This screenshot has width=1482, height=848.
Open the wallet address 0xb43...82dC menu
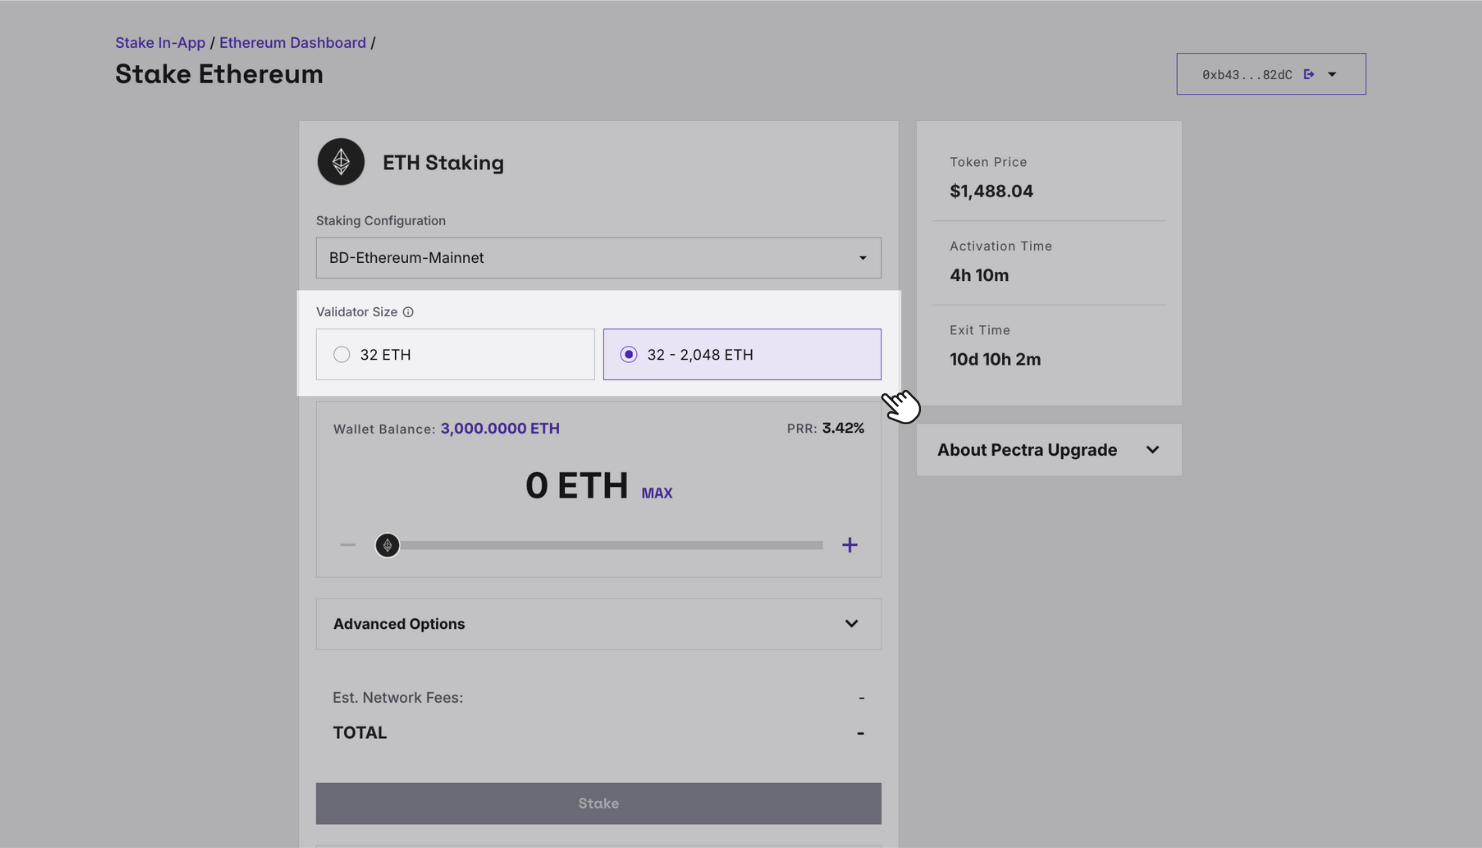(x=1271, y=74)
